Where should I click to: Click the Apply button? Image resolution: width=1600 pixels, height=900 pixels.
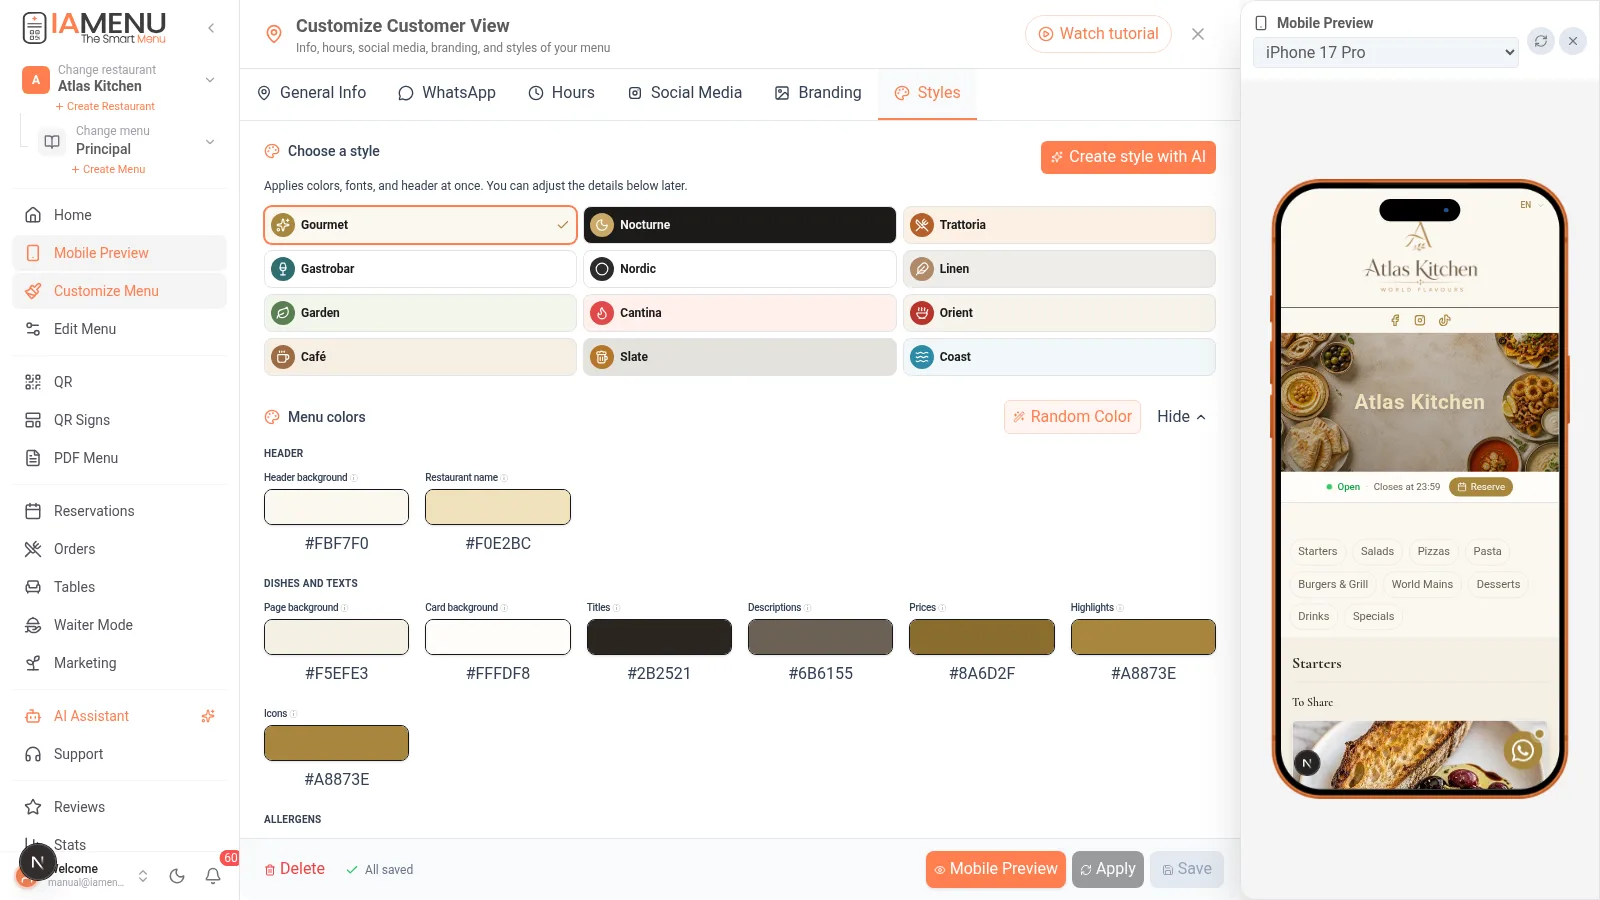(1108, 869)
